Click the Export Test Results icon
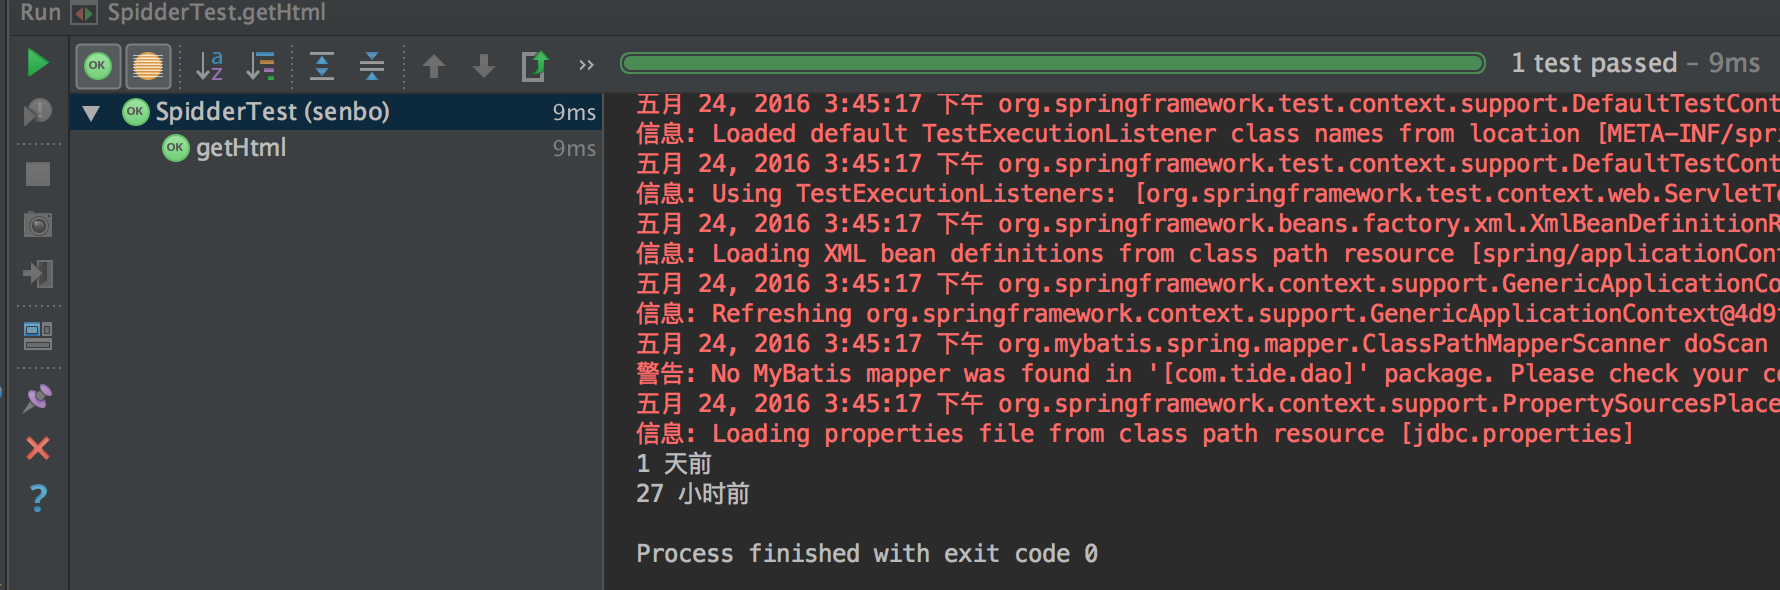 (x=535, y=66)
